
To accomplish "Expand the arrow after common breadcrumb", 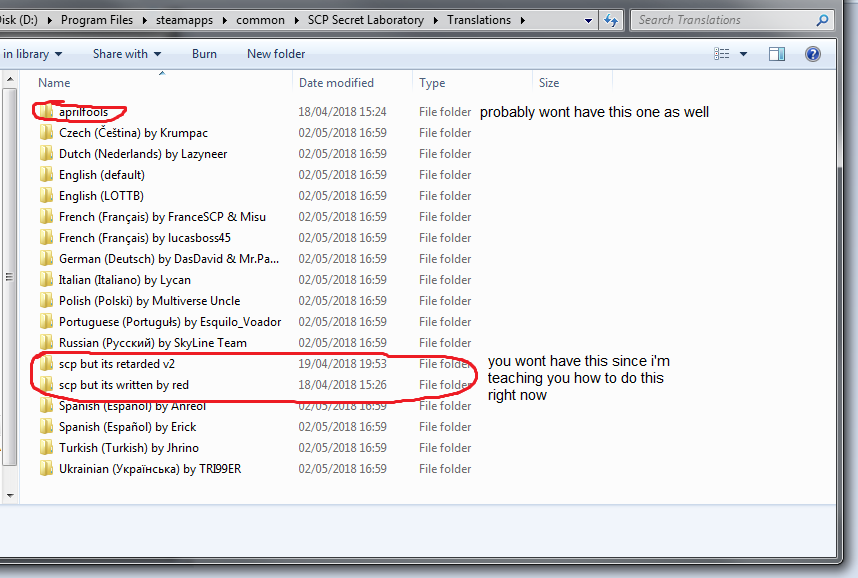I will [x=296, y=20].
